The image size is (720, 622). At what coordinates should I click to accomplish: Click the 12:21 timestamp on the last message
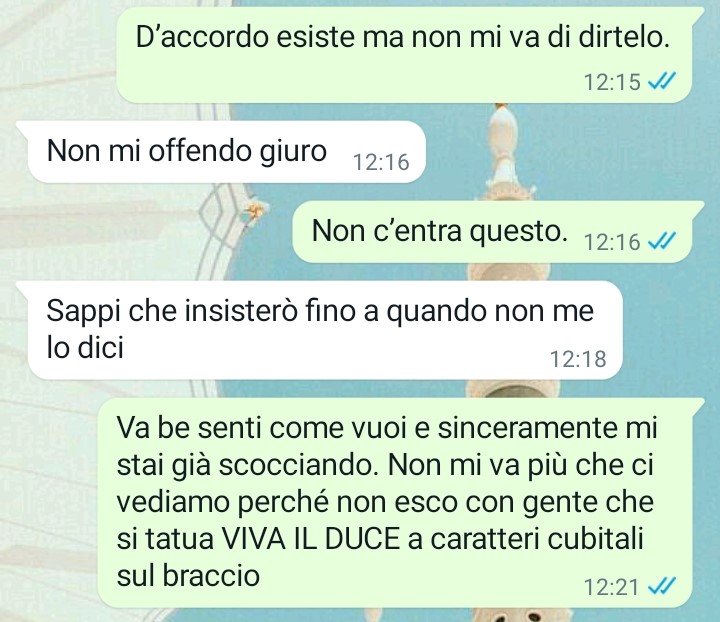pos(612,587)
